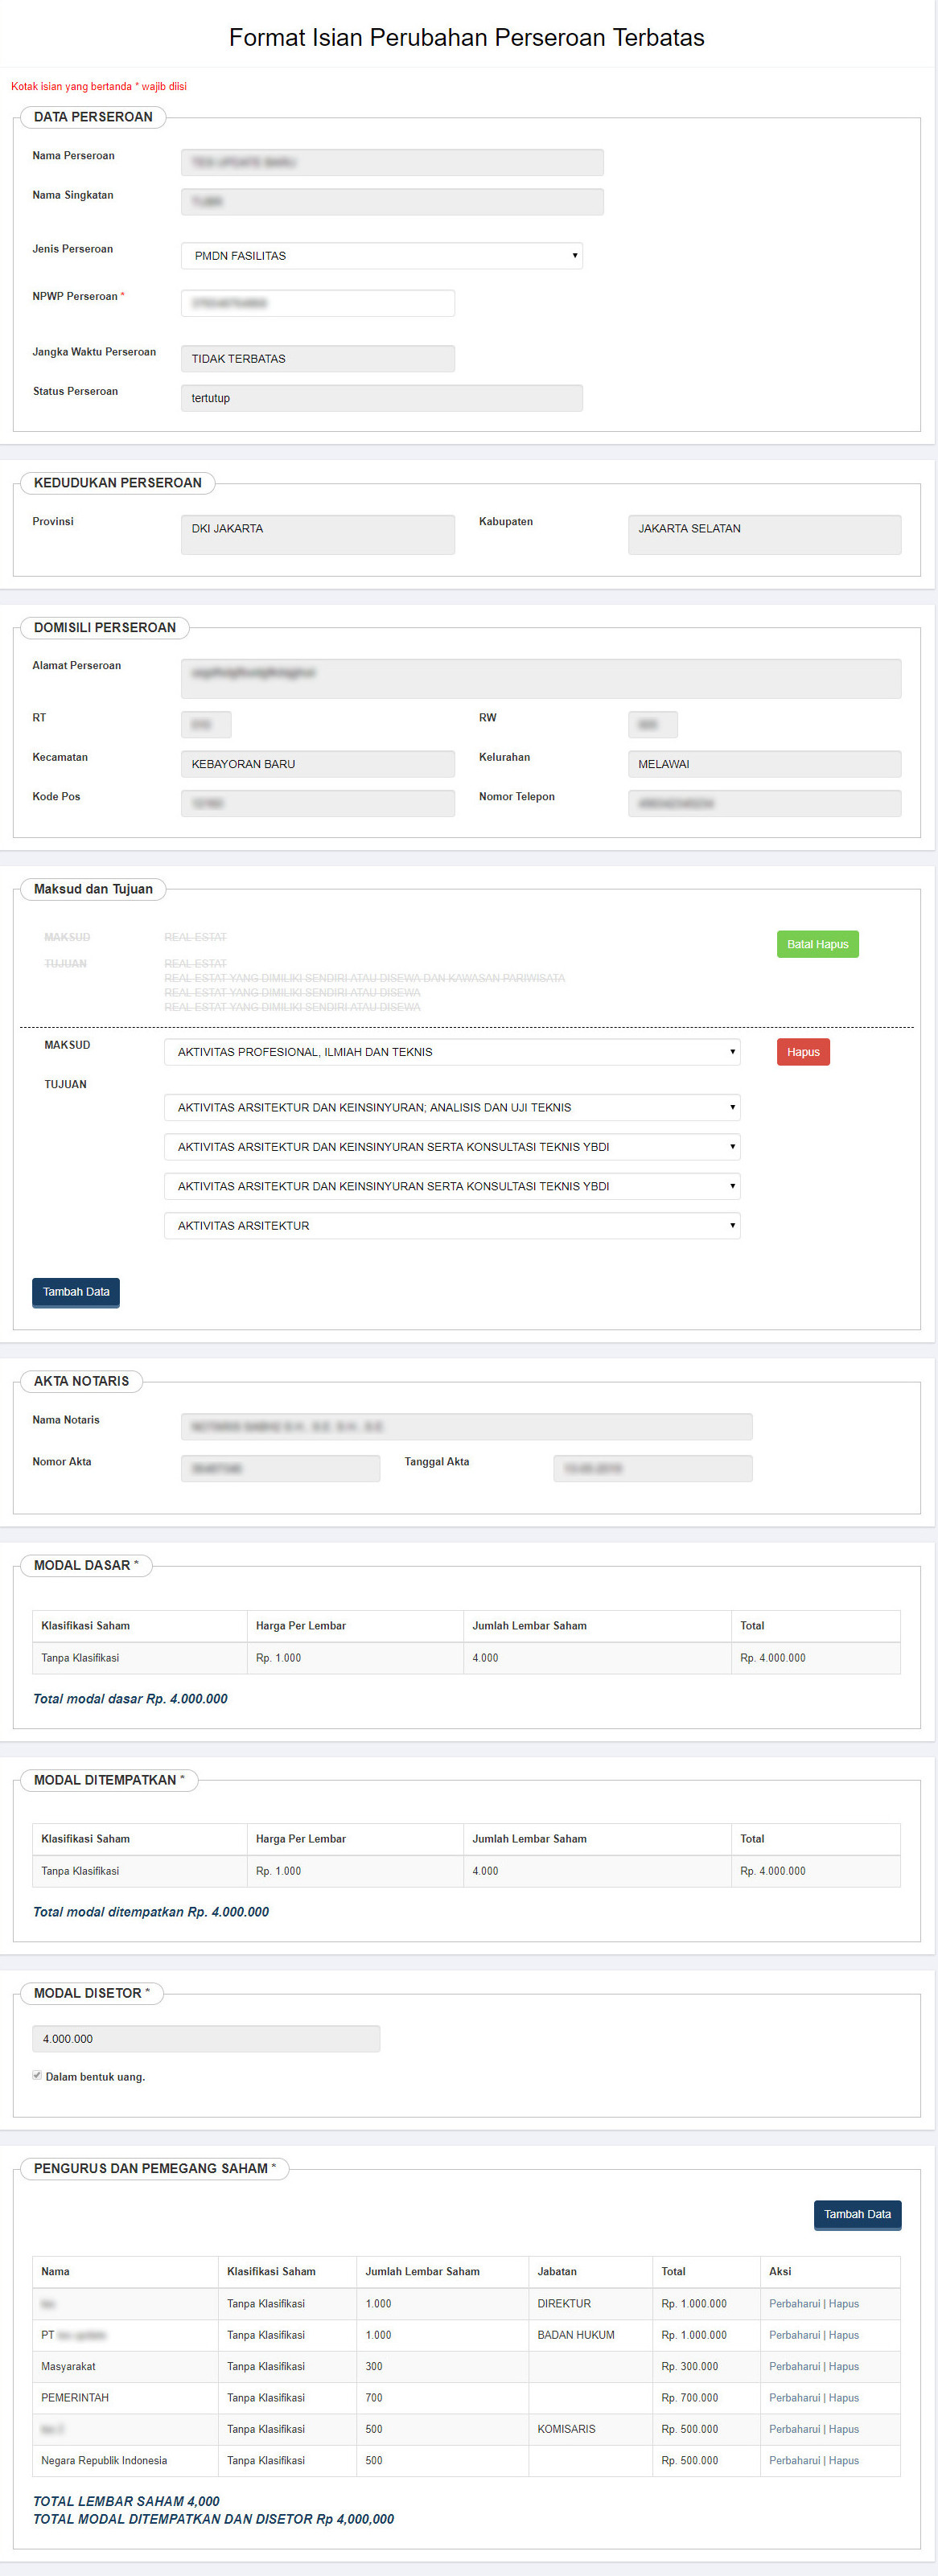The height and width of the screenshot is (2576, 938).
Task: Click the NPWP Perseroan input field
Action: click(317, 303)
